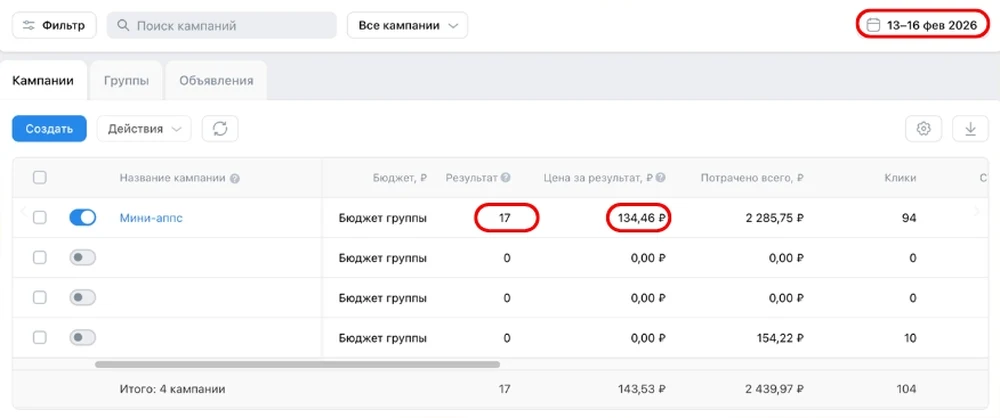Sort by the Клики column header
This screenshot has width=1000, height=418.
[x=901, y=178]
